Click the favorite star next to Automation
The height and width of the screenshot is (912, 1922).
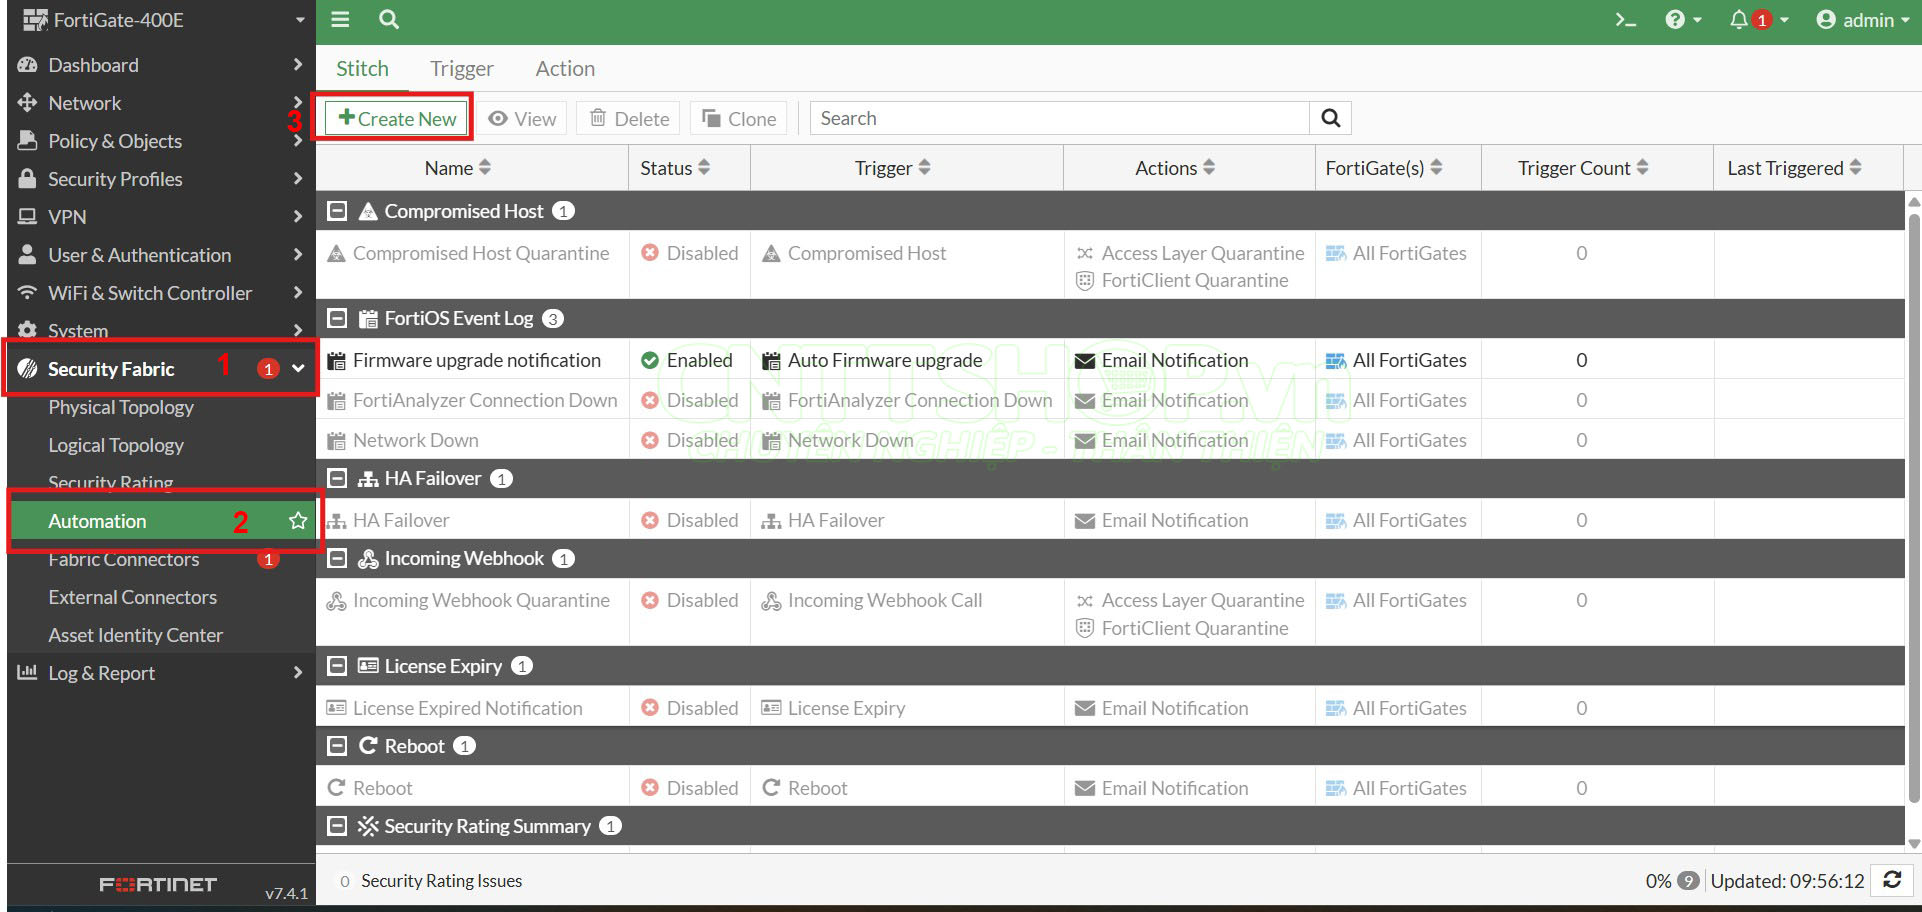tap(298, 521)
